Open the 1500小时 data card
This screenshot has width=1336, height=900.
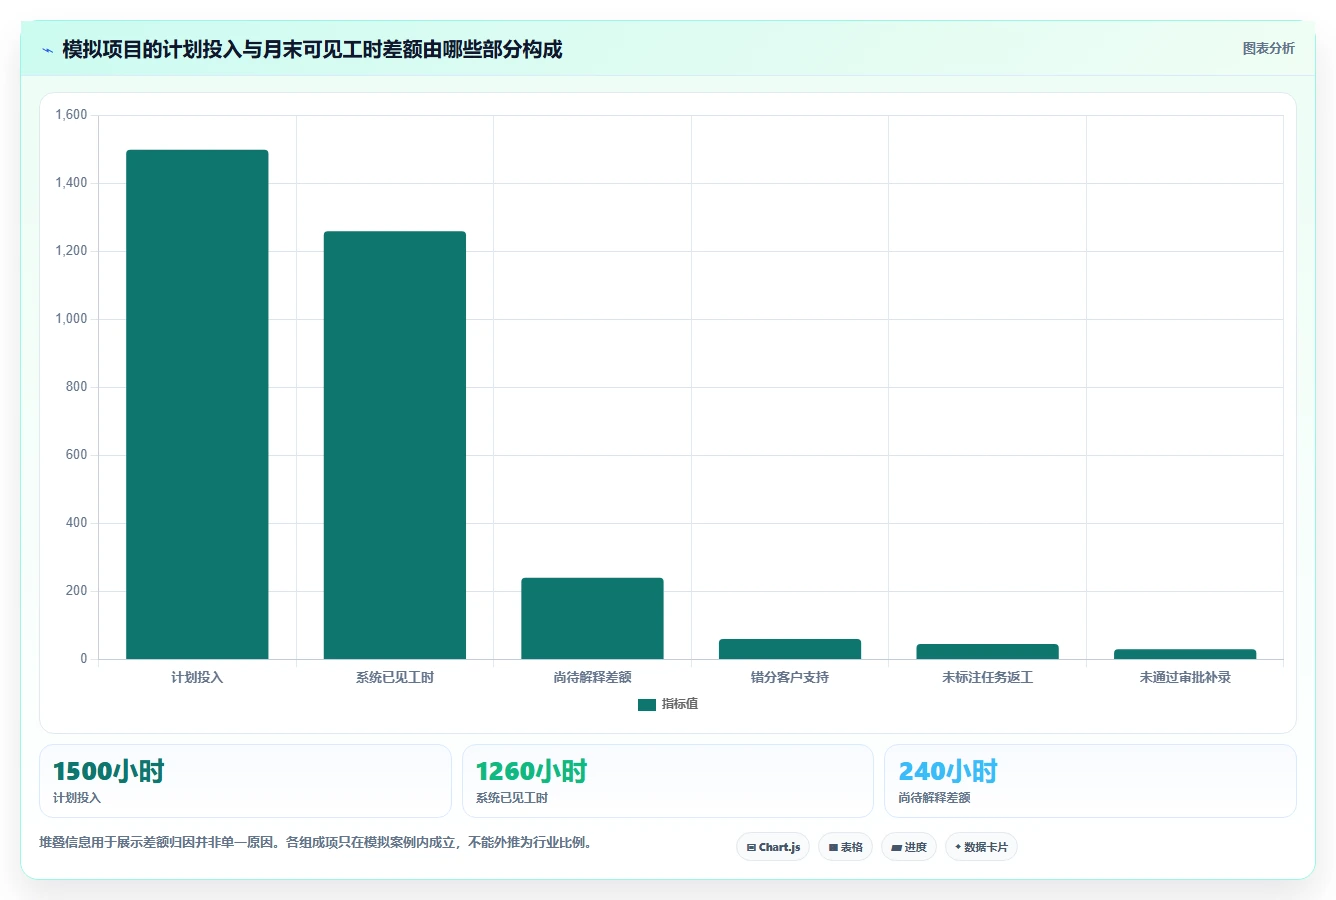(245, 781)
